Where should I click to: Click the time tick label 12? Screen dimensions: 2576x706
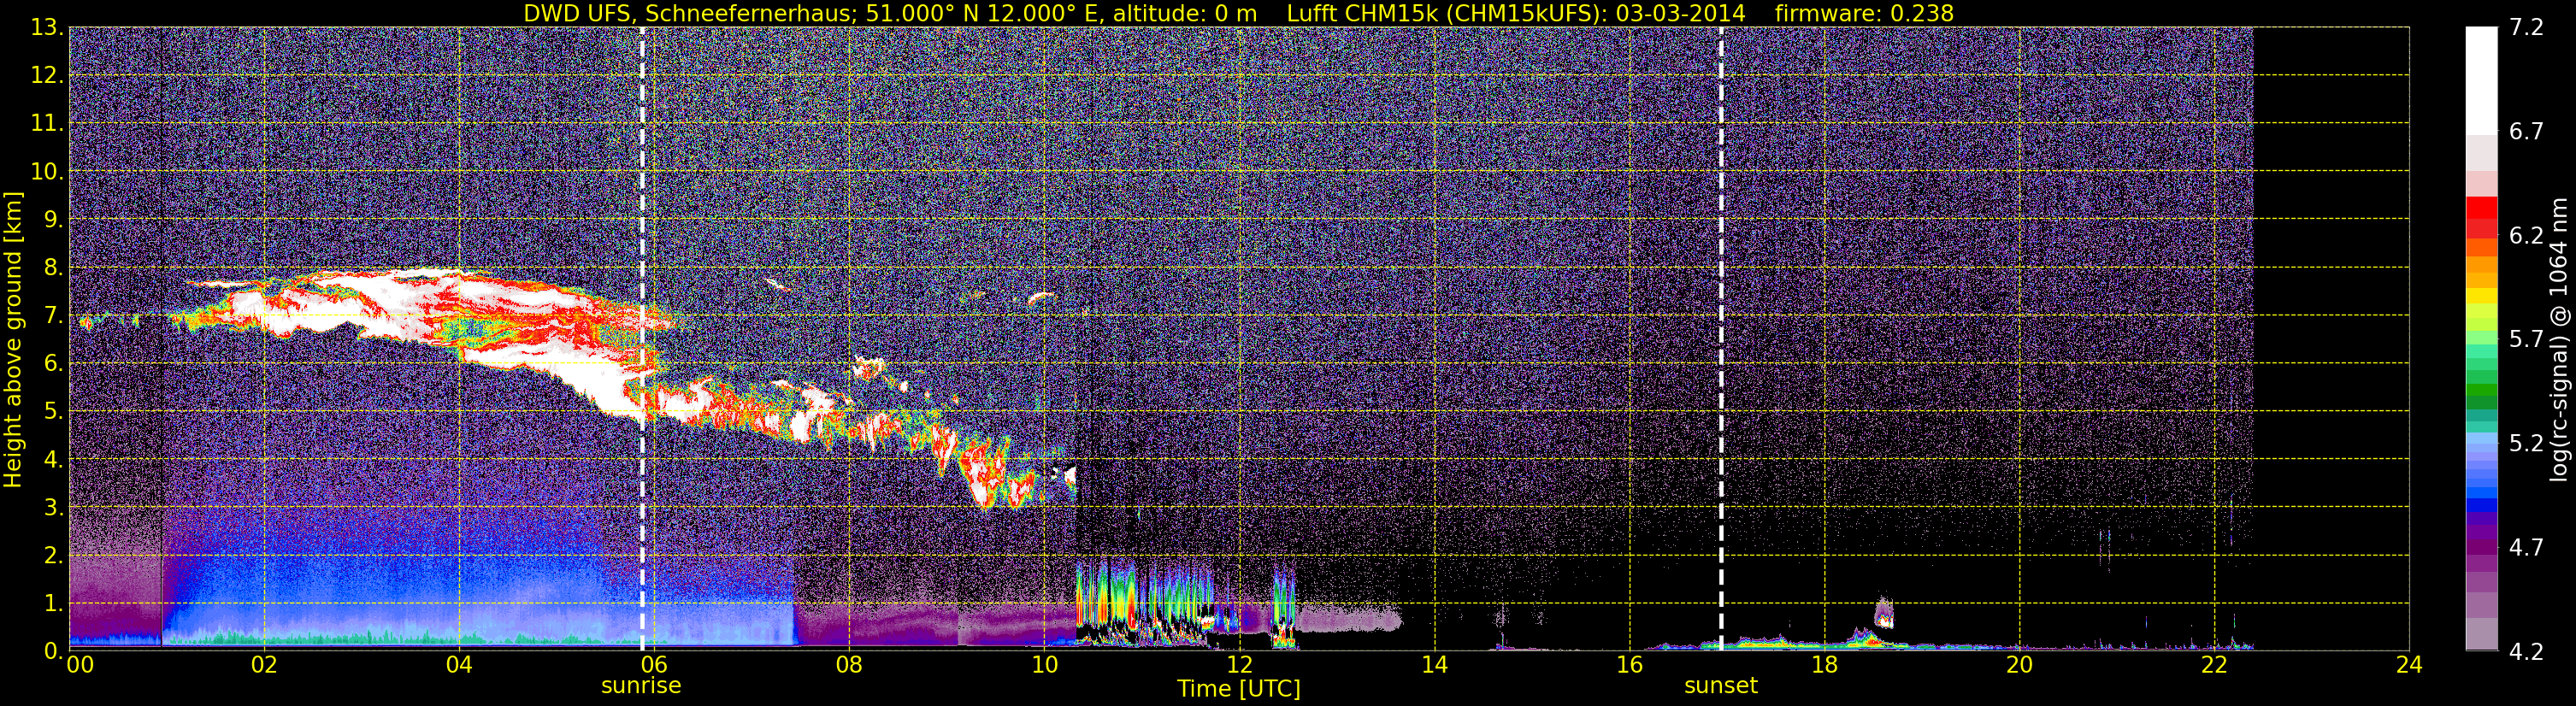[1239, 665]
